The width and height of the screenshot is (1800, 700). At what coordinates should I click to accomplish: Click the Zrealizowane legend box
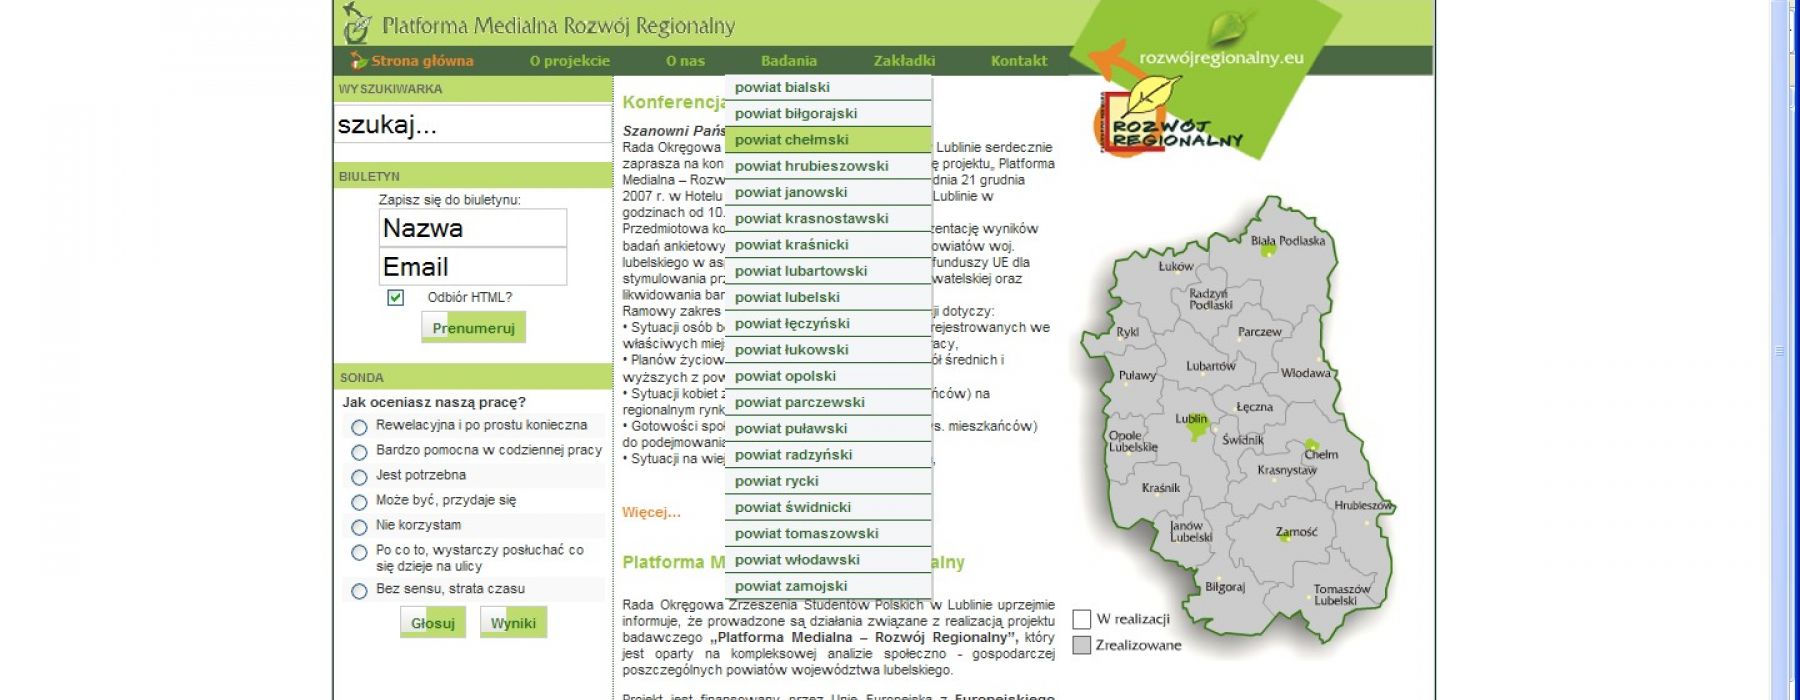pos(1081,646)
